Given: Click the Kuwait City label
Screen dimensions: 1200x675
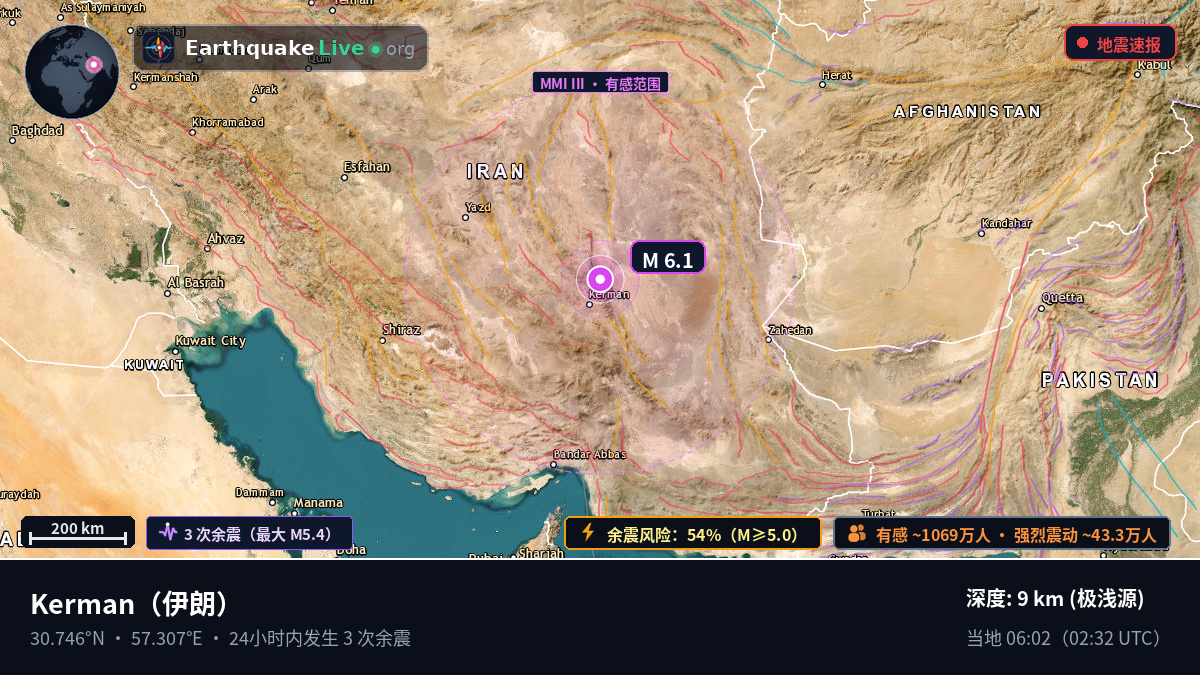Looking at the screenshot, I should click(x=211, y=341).
